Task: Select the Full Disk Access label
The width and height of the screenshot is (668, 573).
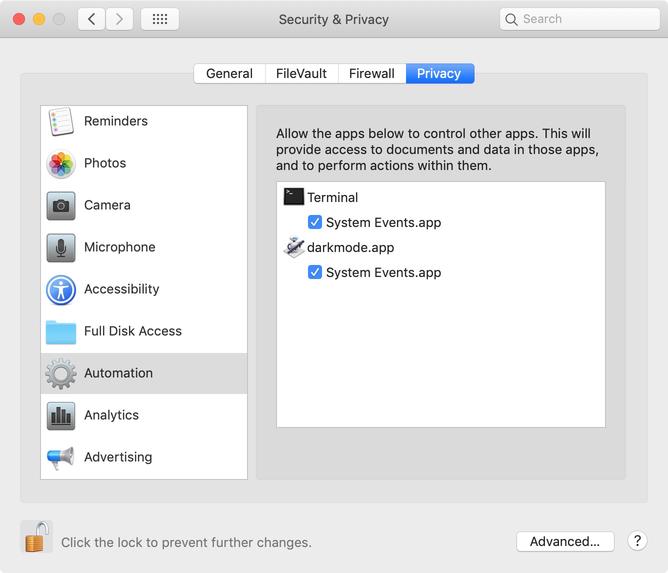Action: [x=133, y=331]
